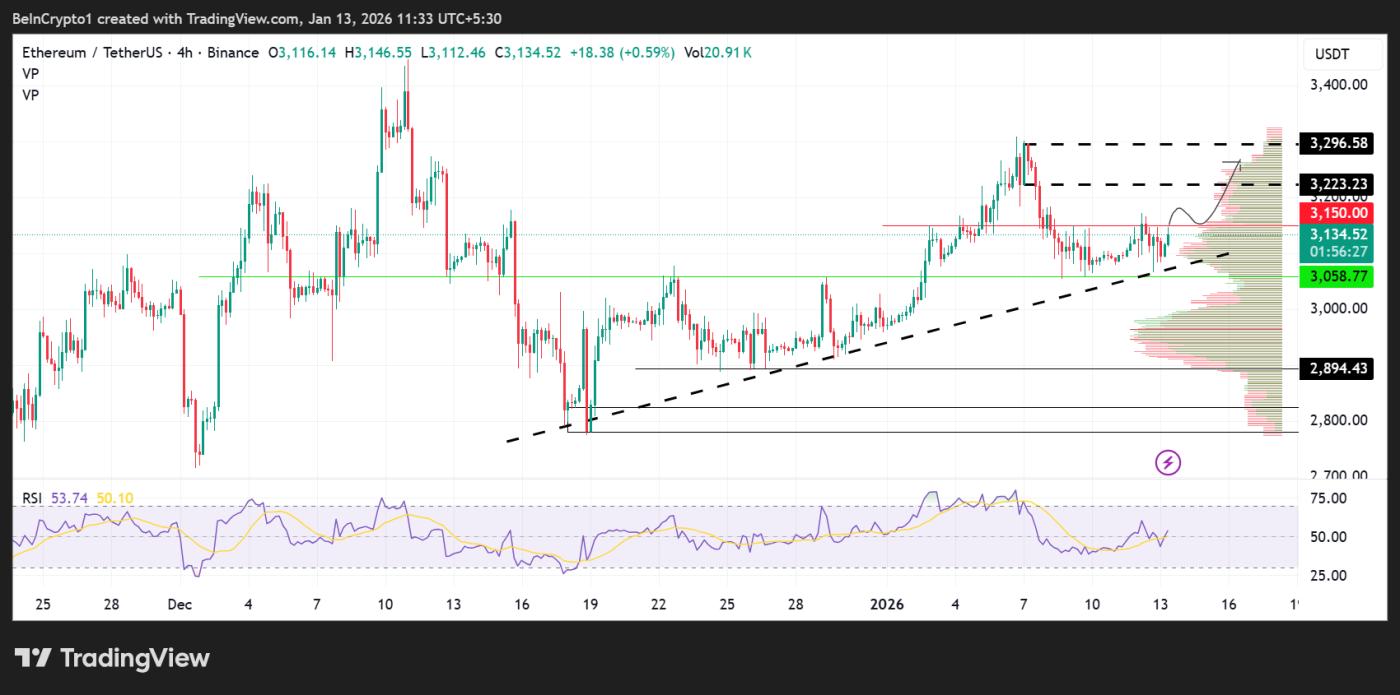Open the TradingView wordmark link
Viewport: 1400px width, 695px height.
coord(133,657)
